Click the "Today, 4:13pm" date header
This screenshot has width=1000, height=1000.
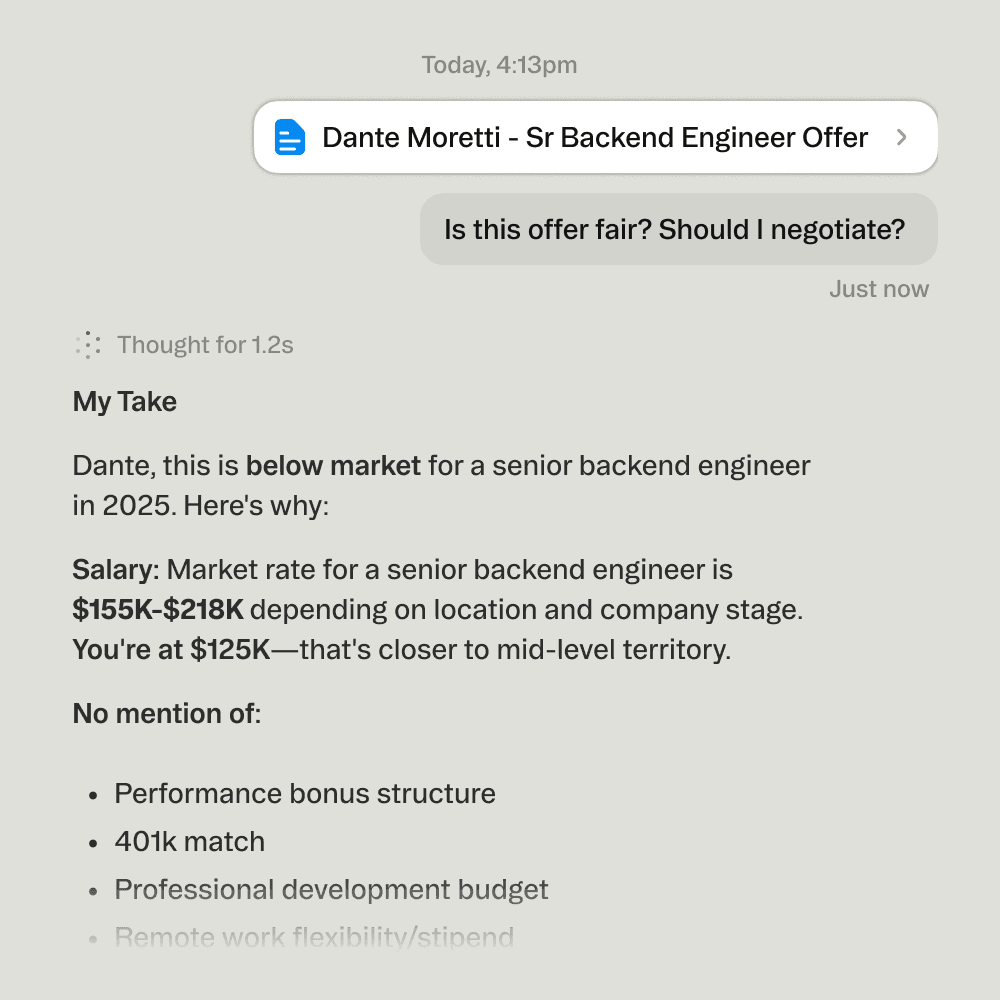coord(499,65)
